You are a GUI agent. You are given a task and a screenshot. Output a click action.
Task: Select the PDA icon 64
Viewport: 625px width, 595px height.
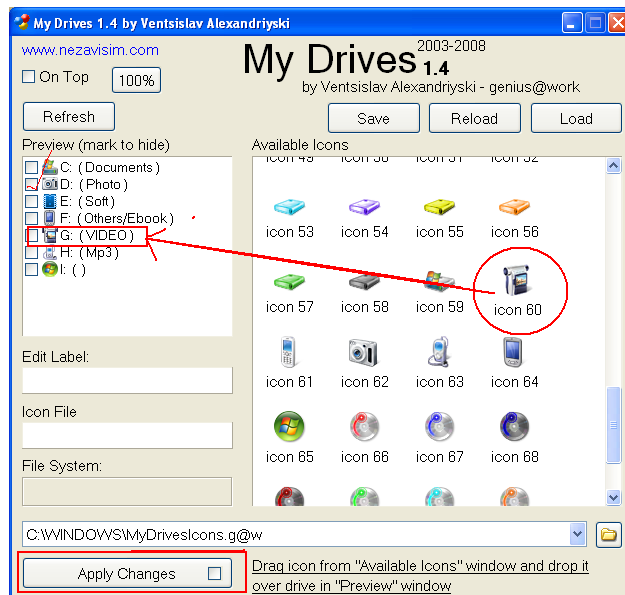pyautogui.click(x=513, y=352)
